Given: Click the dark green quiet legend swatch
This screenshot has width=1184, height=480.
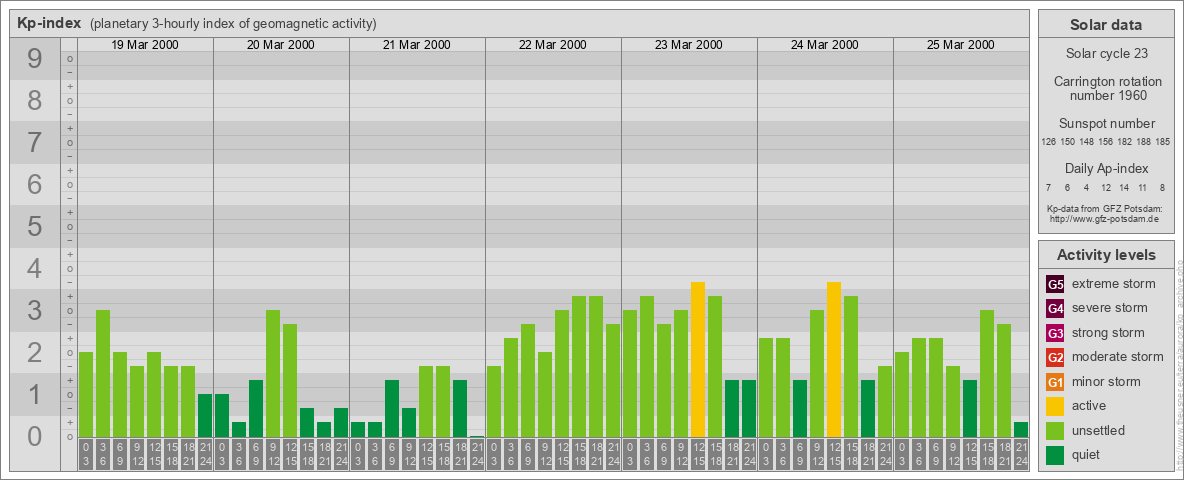Looking at the screenshot, I should 1056,455.
